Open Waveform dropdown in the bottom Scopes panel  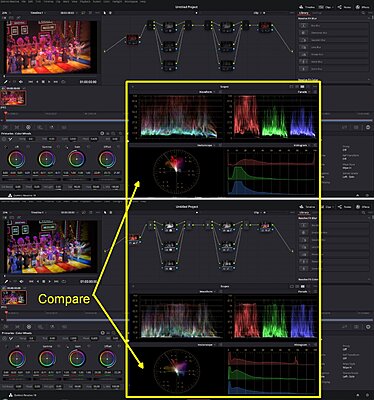pos(207,292)
